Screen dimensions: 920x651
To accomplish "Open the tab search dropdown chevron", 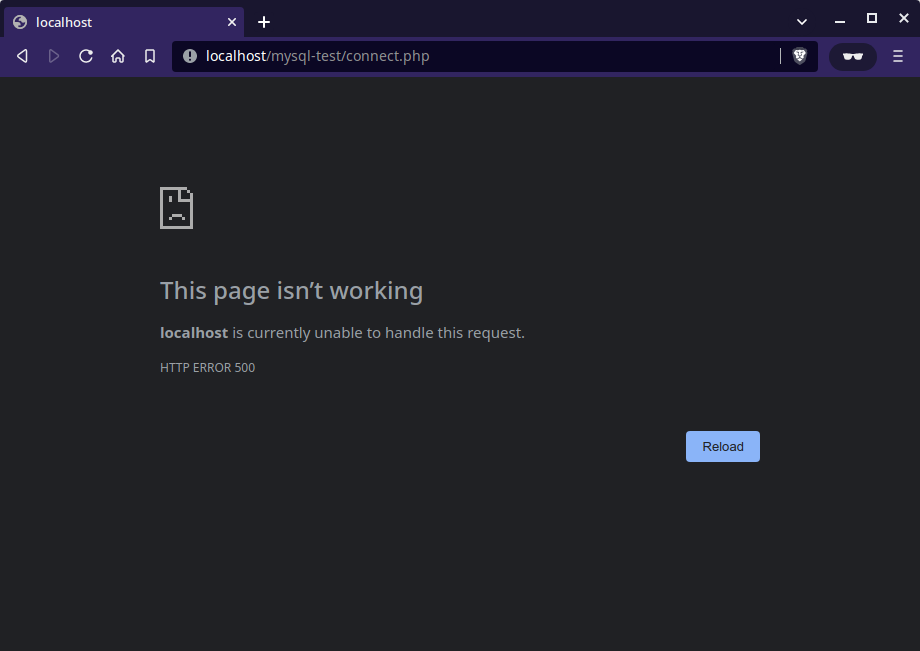I will pos(801,21).
